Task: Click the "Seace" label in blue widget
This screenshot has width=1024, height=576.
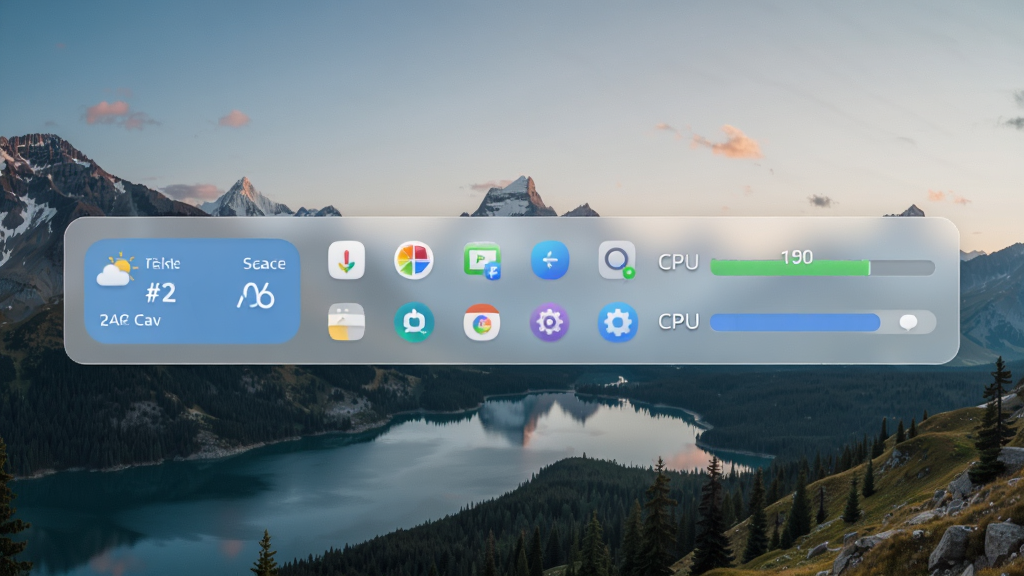Action: 264,264
